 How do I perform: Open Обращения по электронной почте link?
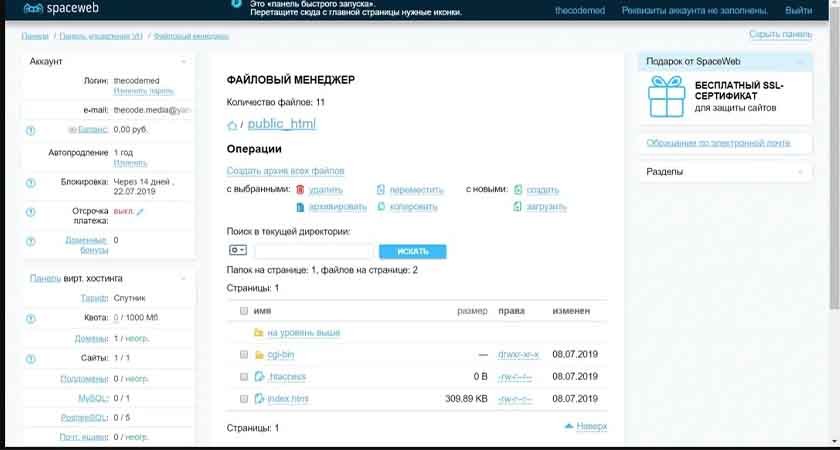(x=718, y=143)
